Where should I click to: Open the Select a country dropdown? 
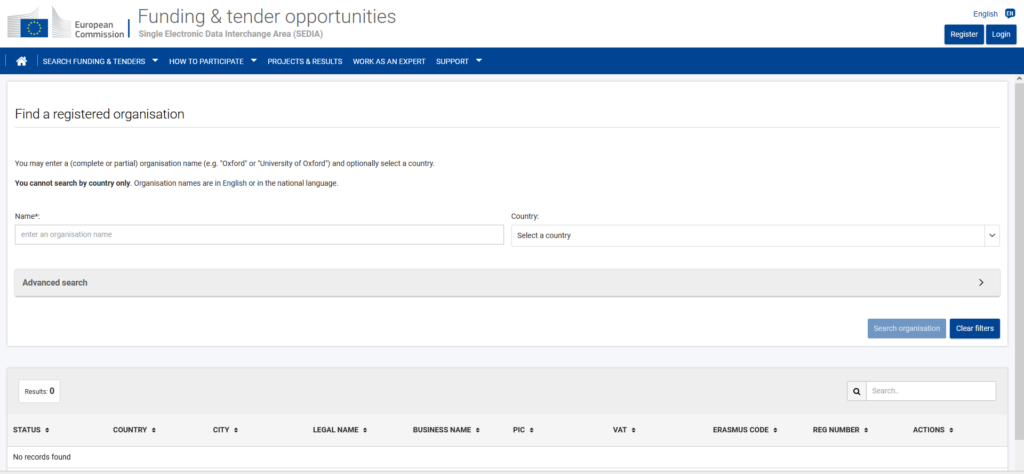[x=755, y=236]
